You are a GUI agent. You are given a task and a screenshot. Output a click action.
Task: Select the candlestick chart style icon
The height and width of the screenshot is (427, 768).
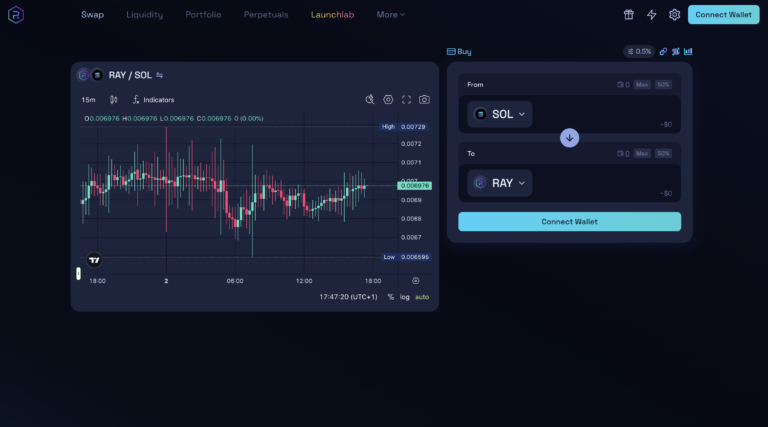[x=114, y=100]
